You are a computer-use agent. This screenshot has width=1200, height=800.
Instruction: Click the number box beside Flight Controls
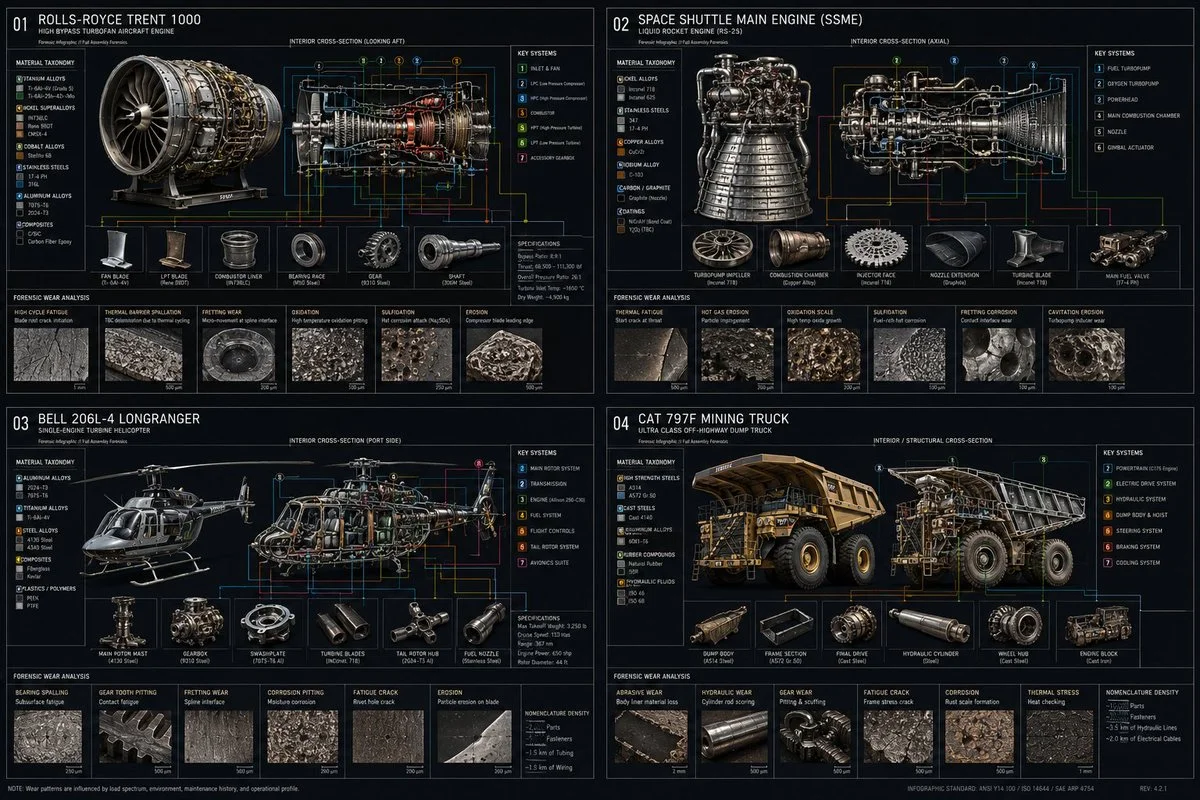click(523, 531)
